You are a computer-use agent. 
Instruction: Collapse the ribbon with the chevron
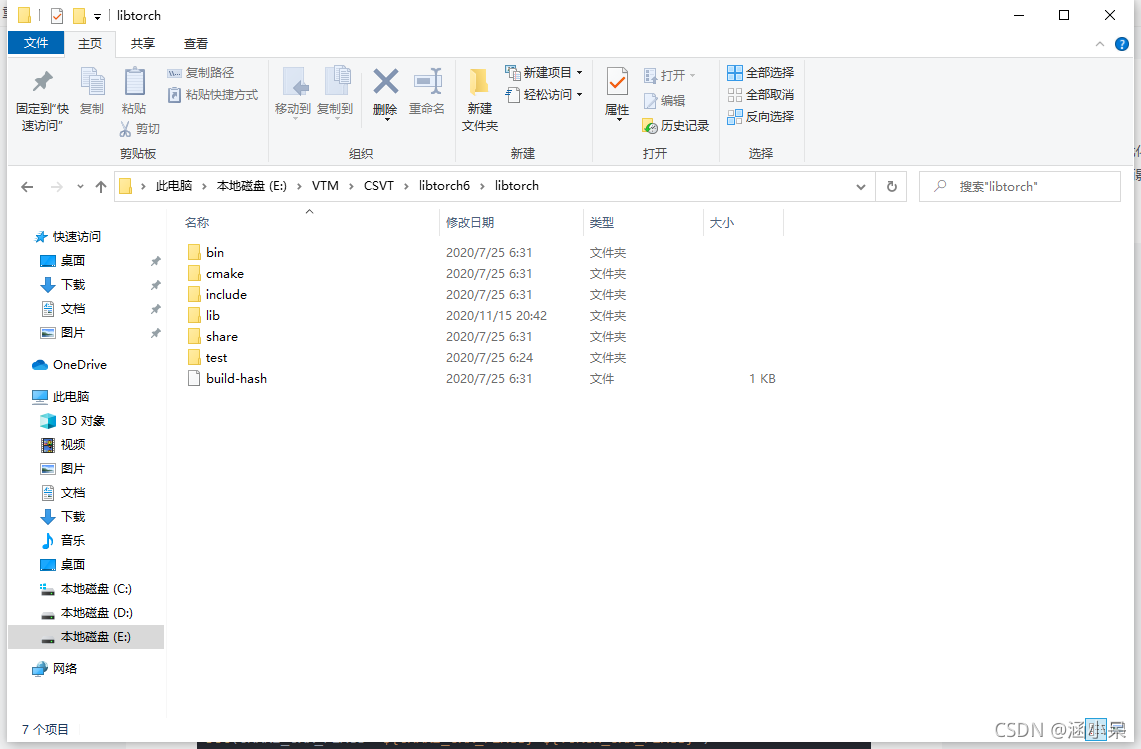tap(1099, 43)
